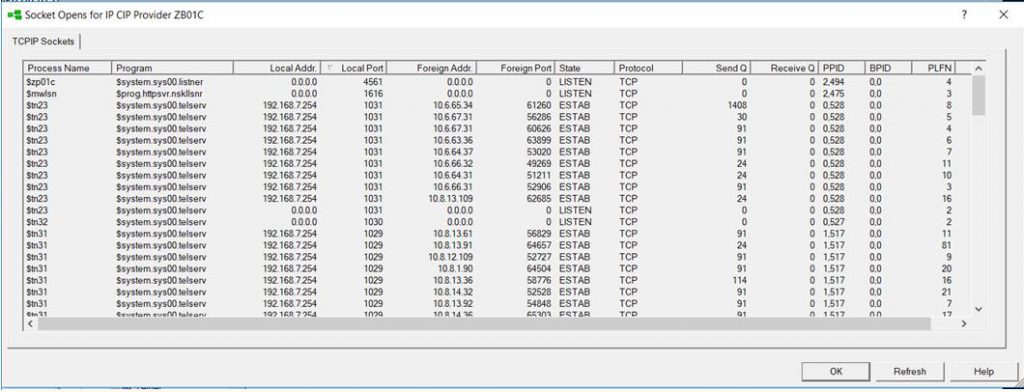Select the $zp01c process row
The image size is (1024, 392).
(497, 82)
